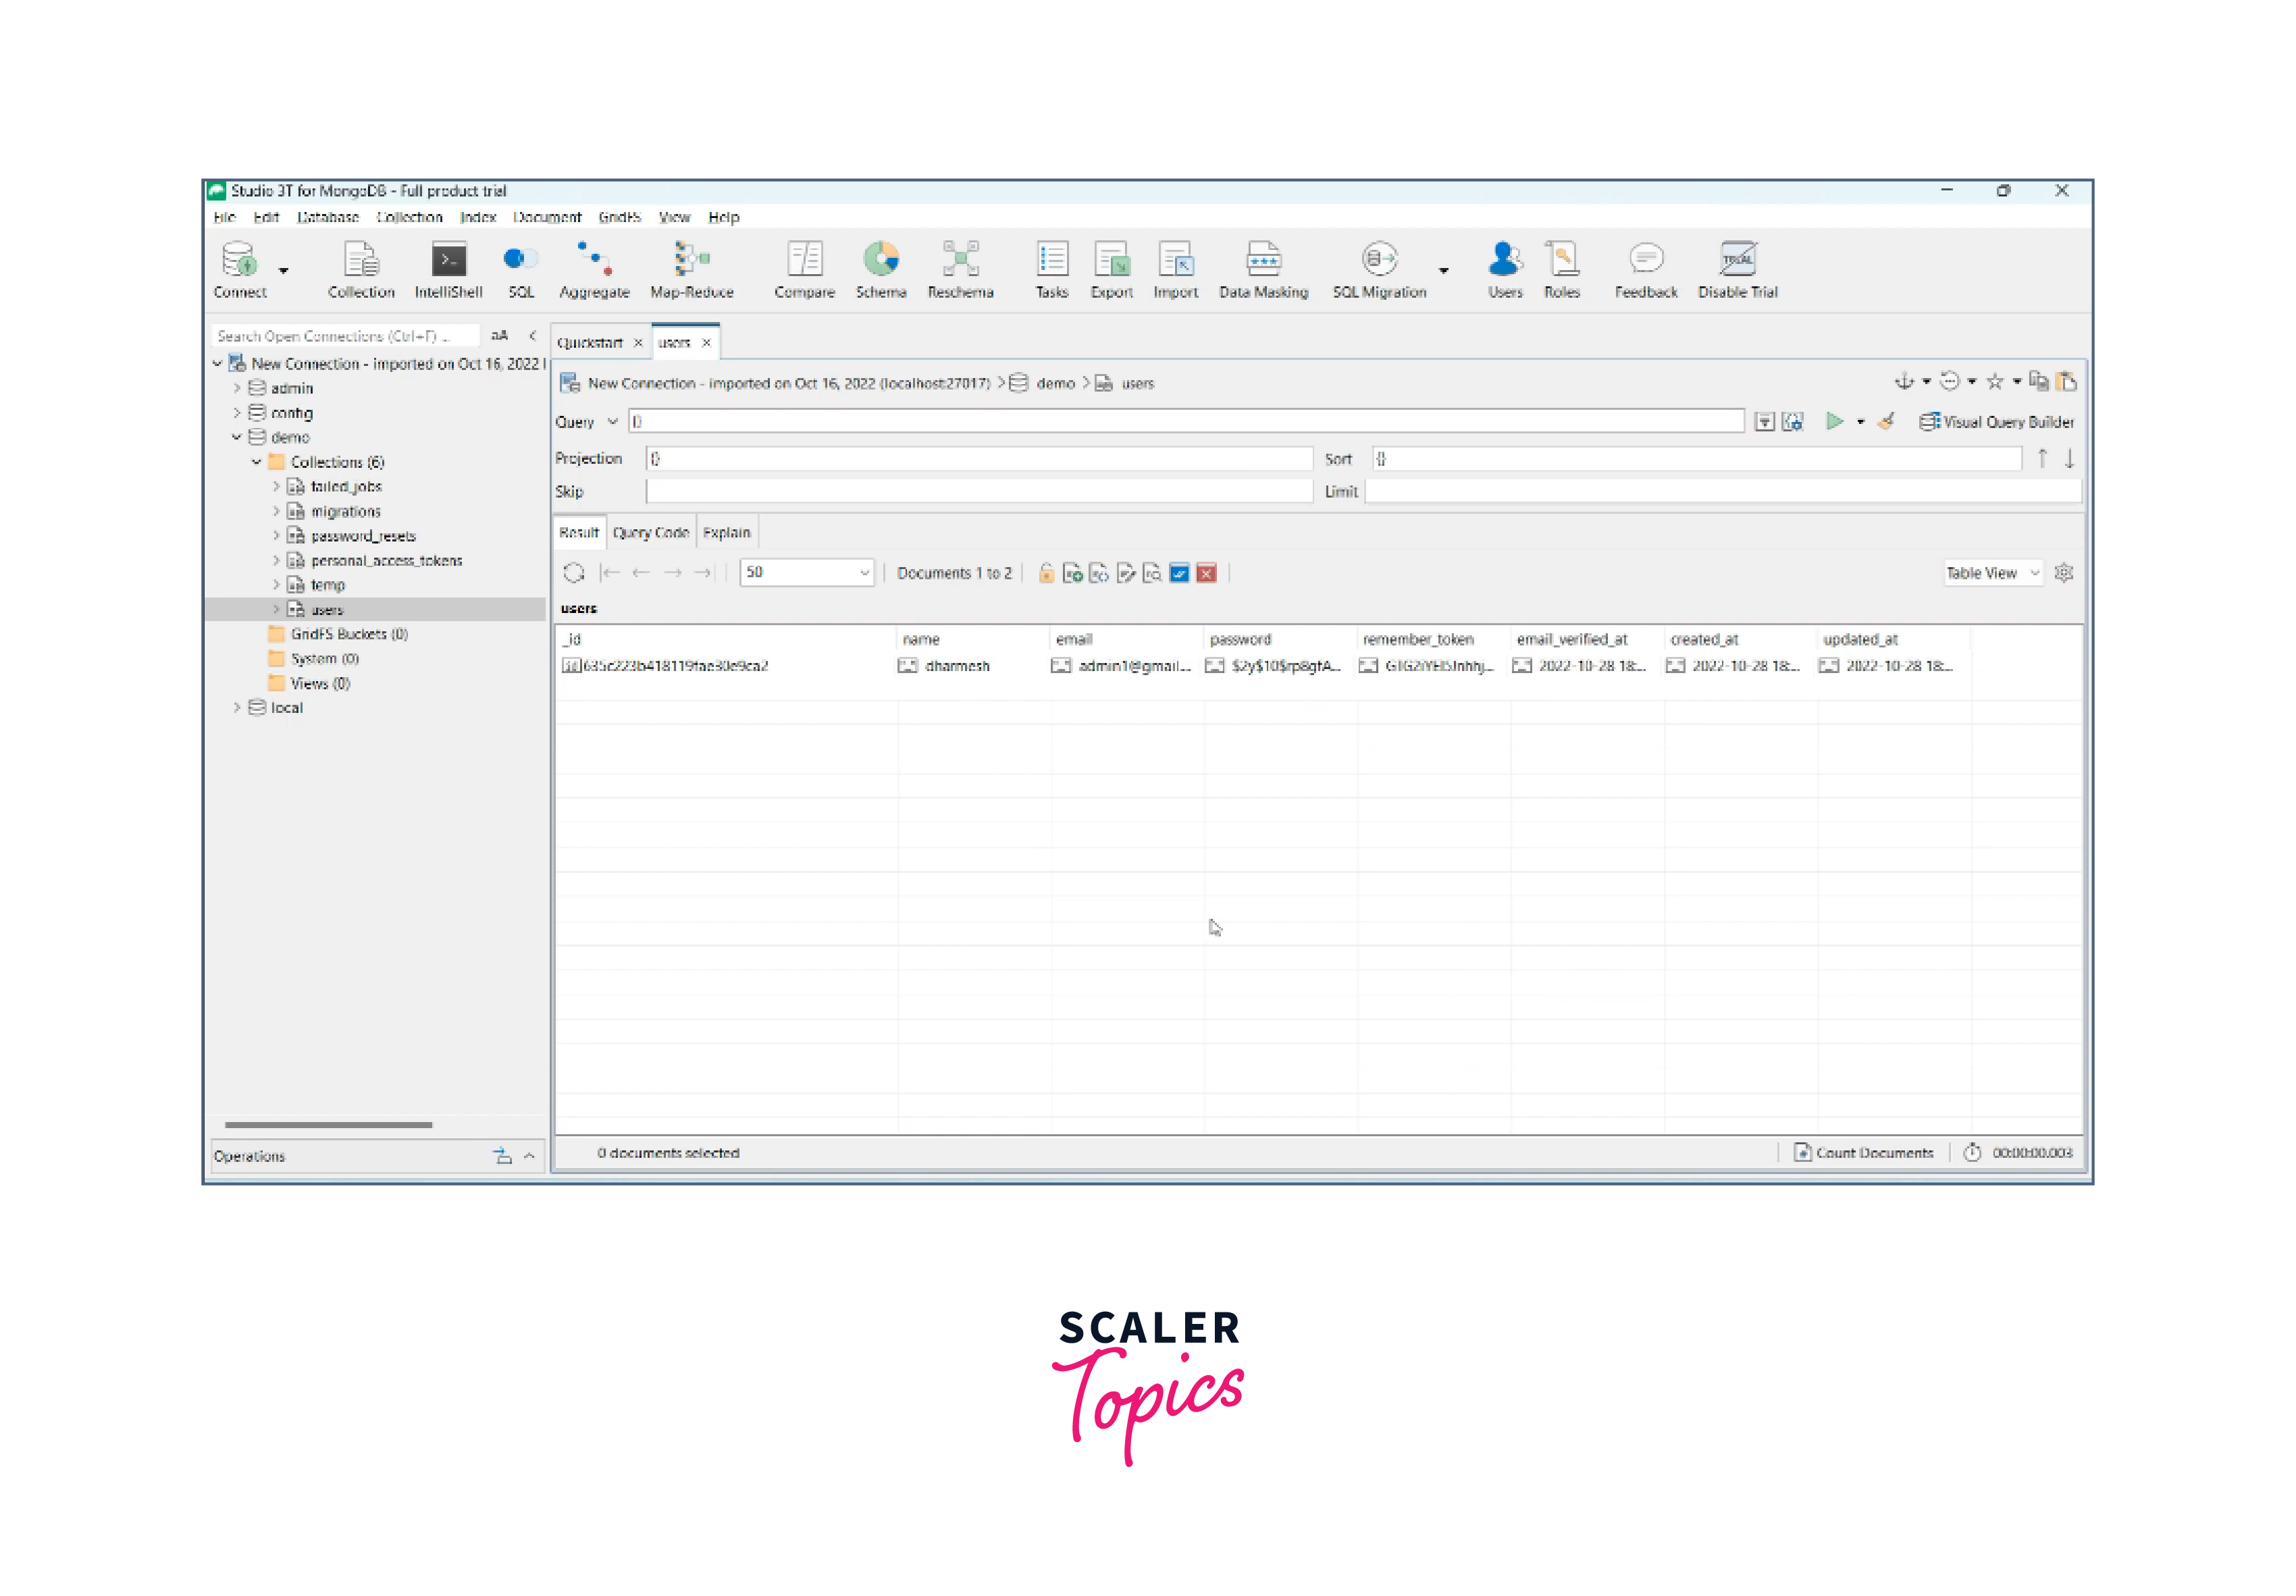This screenshot has width=2296, height=1596.
Task: Switch to the Query Code tab
Action: pyautogui.click(x=651, y=533)
